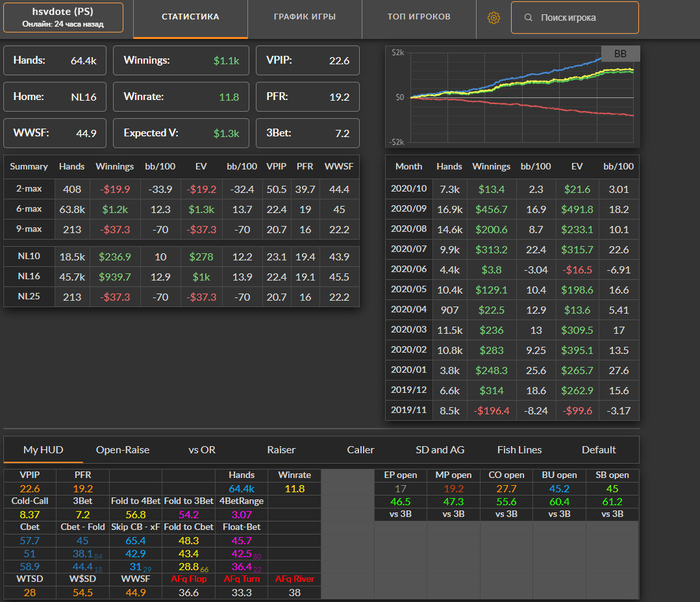Viewport: 700px width, 602px height.
Task: Switch to the Open-Raise HUD tab
Action: click(123, 450)
